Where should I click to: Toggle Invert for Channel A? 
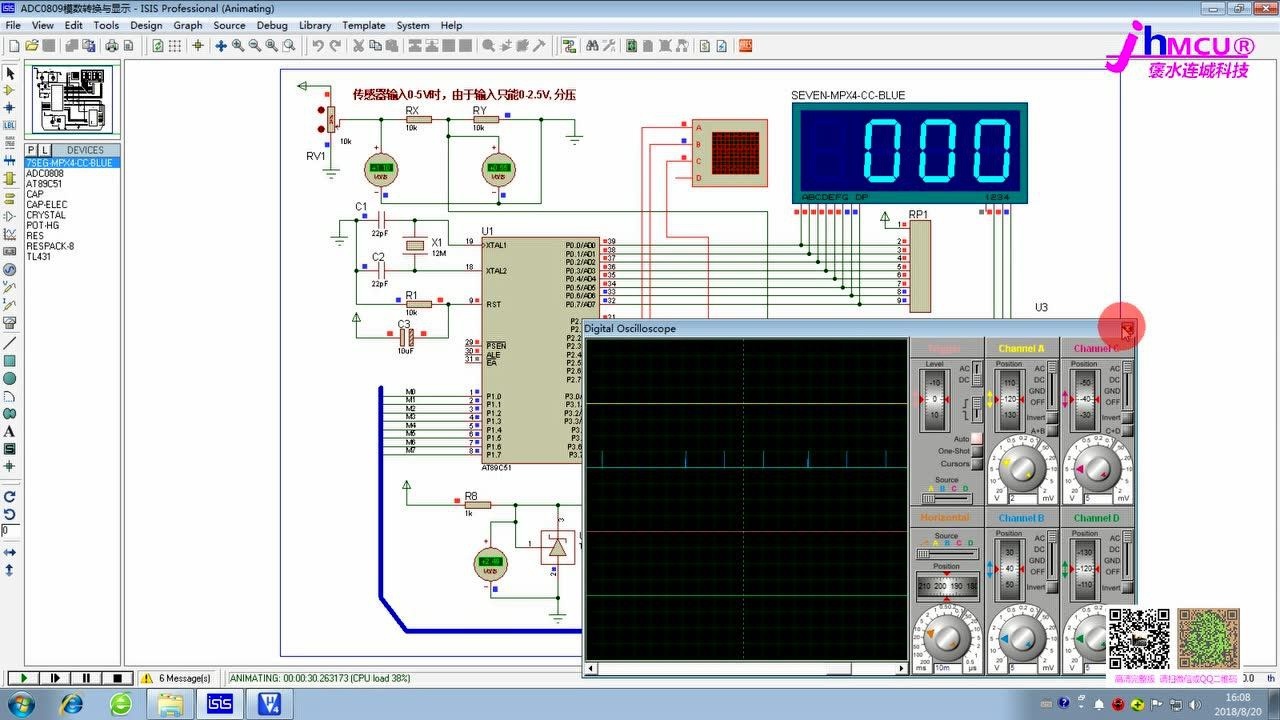tap(1051, 417)
